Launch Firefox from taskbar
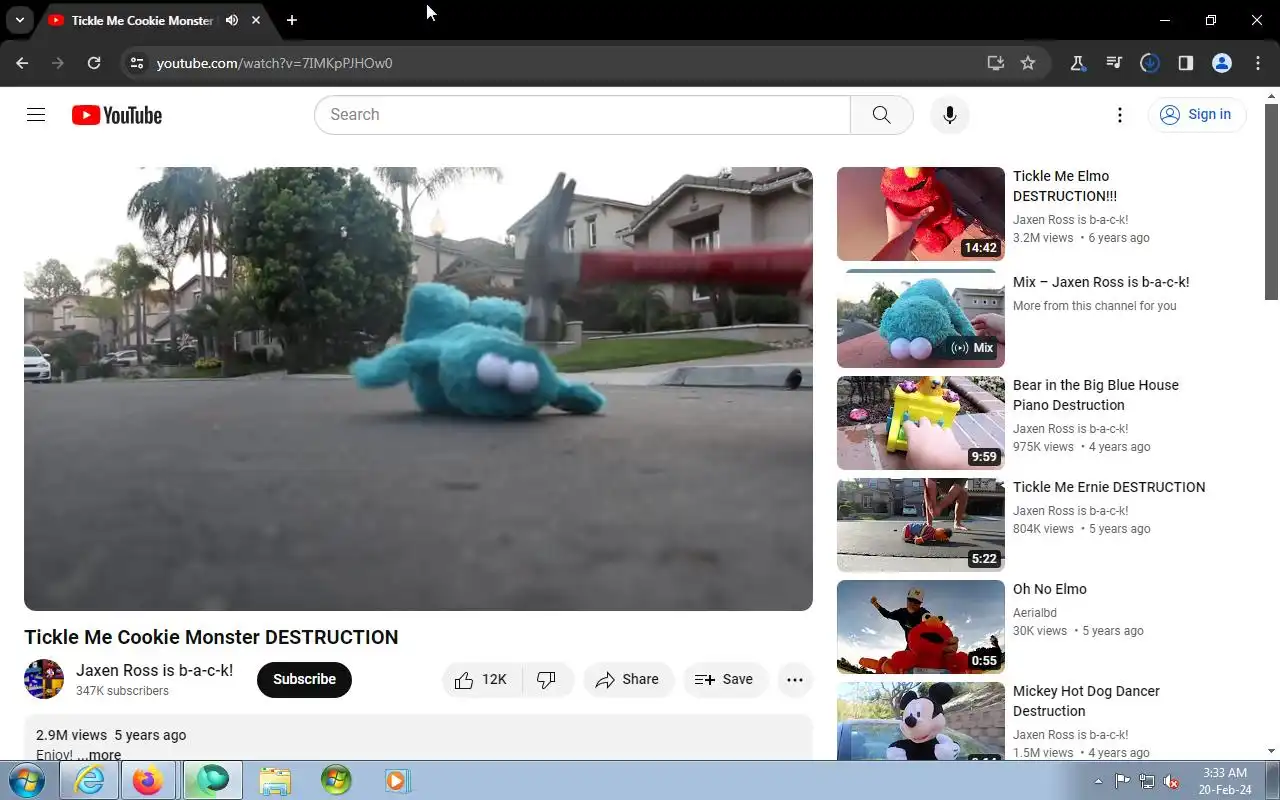 point(148,780)
